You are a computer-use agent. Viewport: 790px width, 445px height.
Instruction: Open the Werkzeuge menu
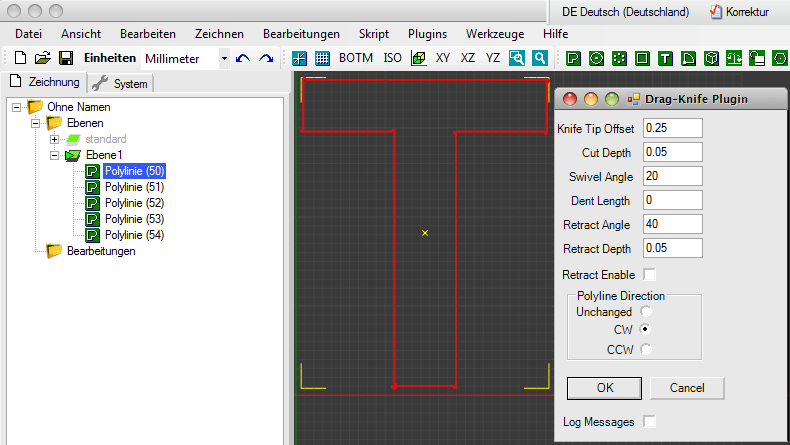tap(495, 34)
